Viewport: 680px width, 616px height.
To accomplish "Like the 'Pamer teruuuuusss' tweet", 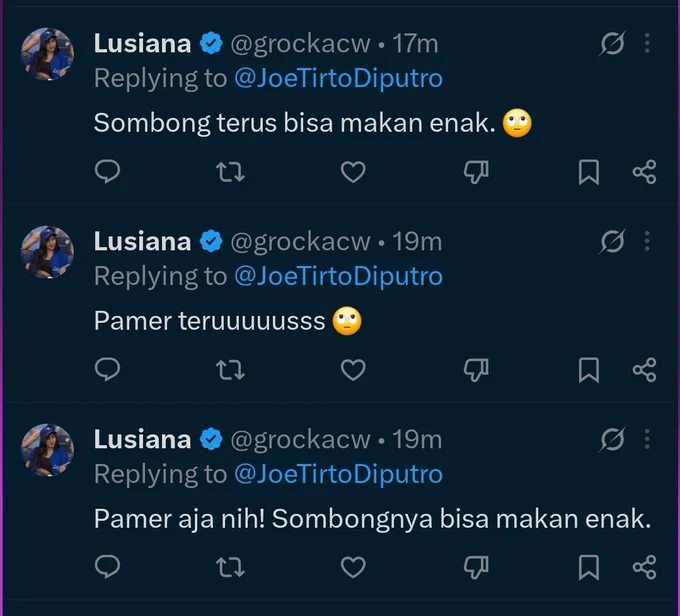I will [353, 370].
